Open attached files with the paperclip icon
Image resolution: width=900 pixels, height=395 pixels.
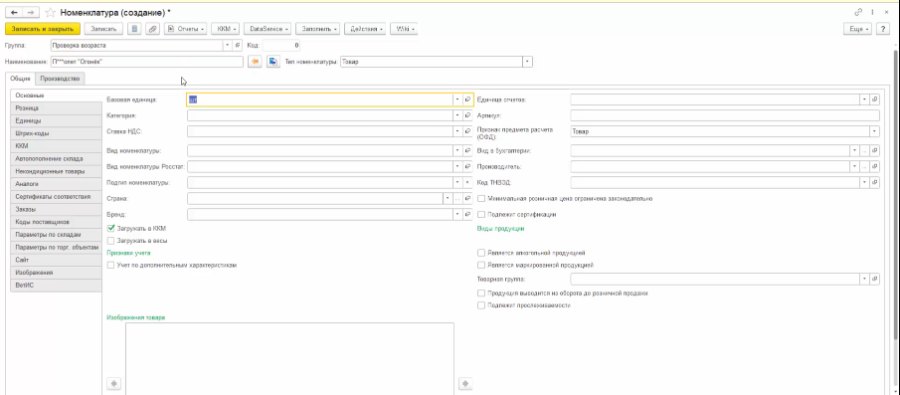152,29
